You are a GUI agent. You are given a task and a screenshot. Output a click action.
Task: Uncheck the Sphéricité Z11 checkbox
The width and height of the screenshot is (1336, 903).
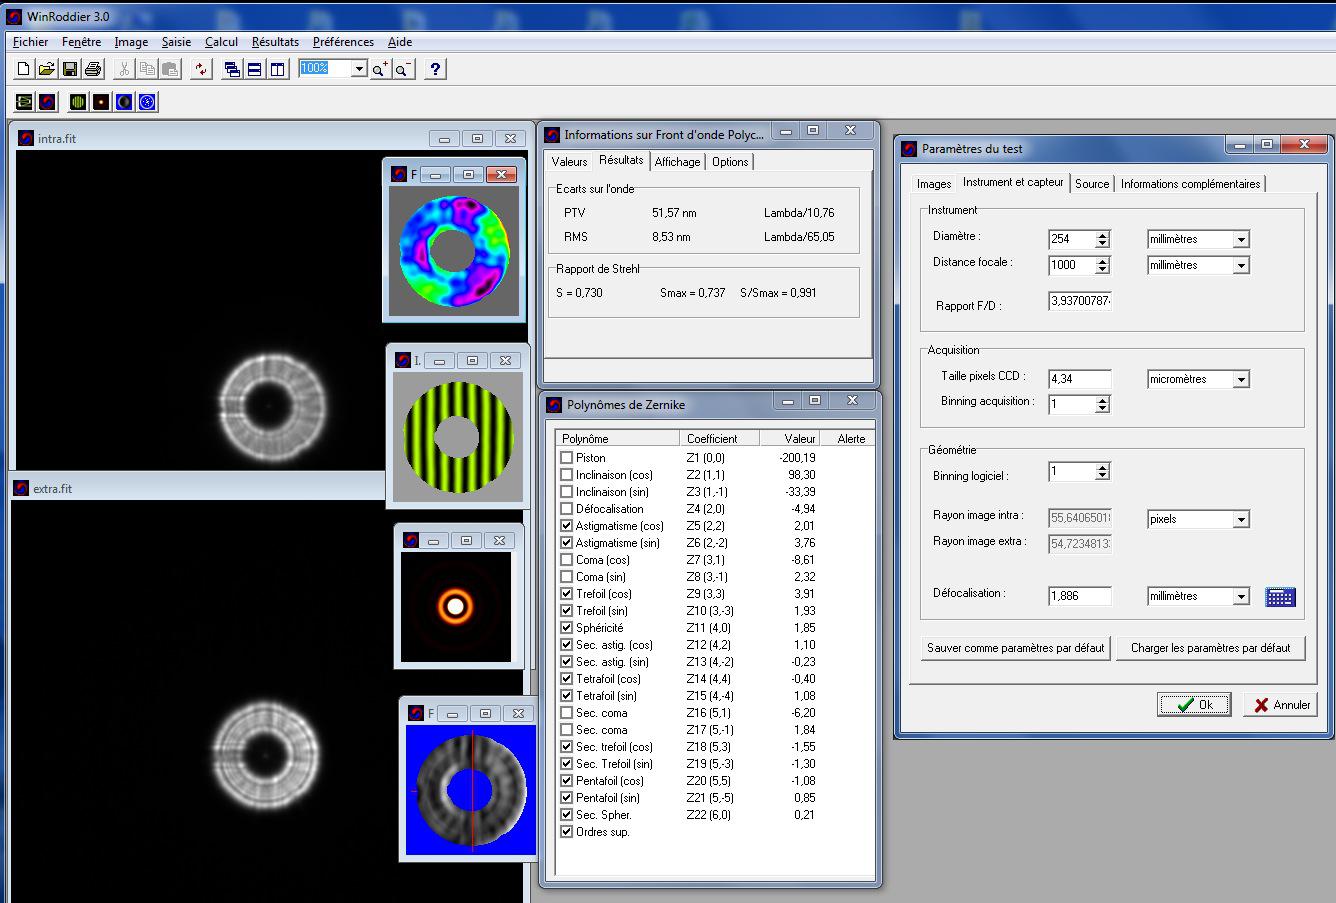coord(567,628)
